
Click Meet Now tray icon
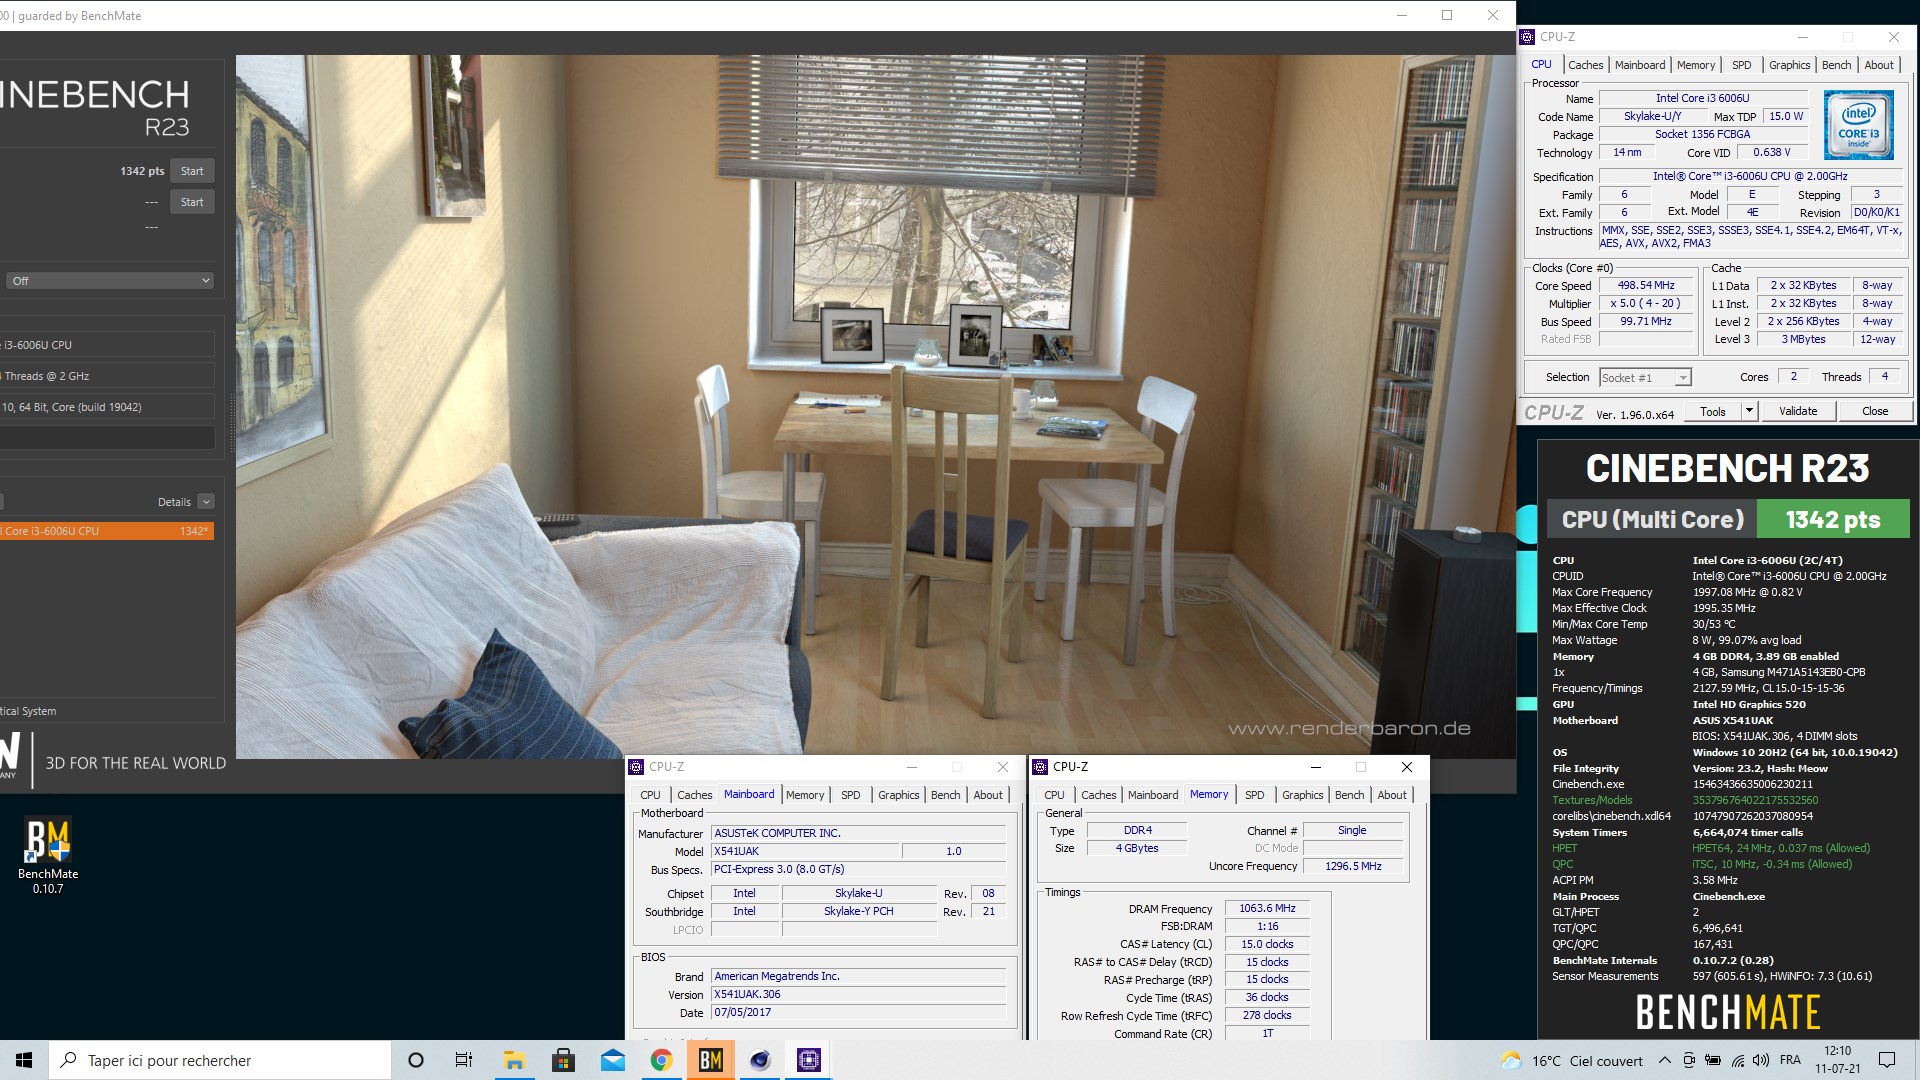[x=1689, y=1060]
